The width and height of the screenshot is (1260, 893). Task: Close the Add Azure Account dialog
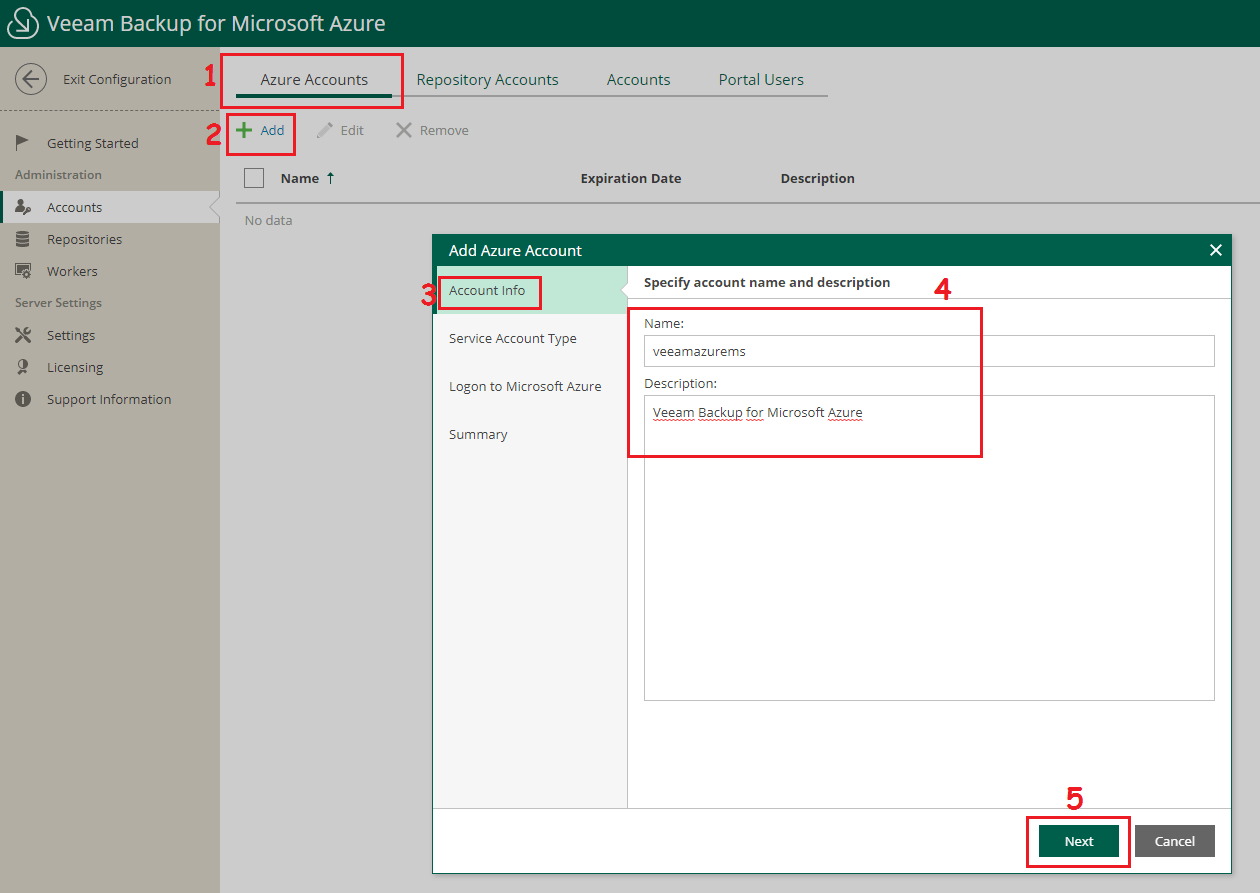(1216, 250)
